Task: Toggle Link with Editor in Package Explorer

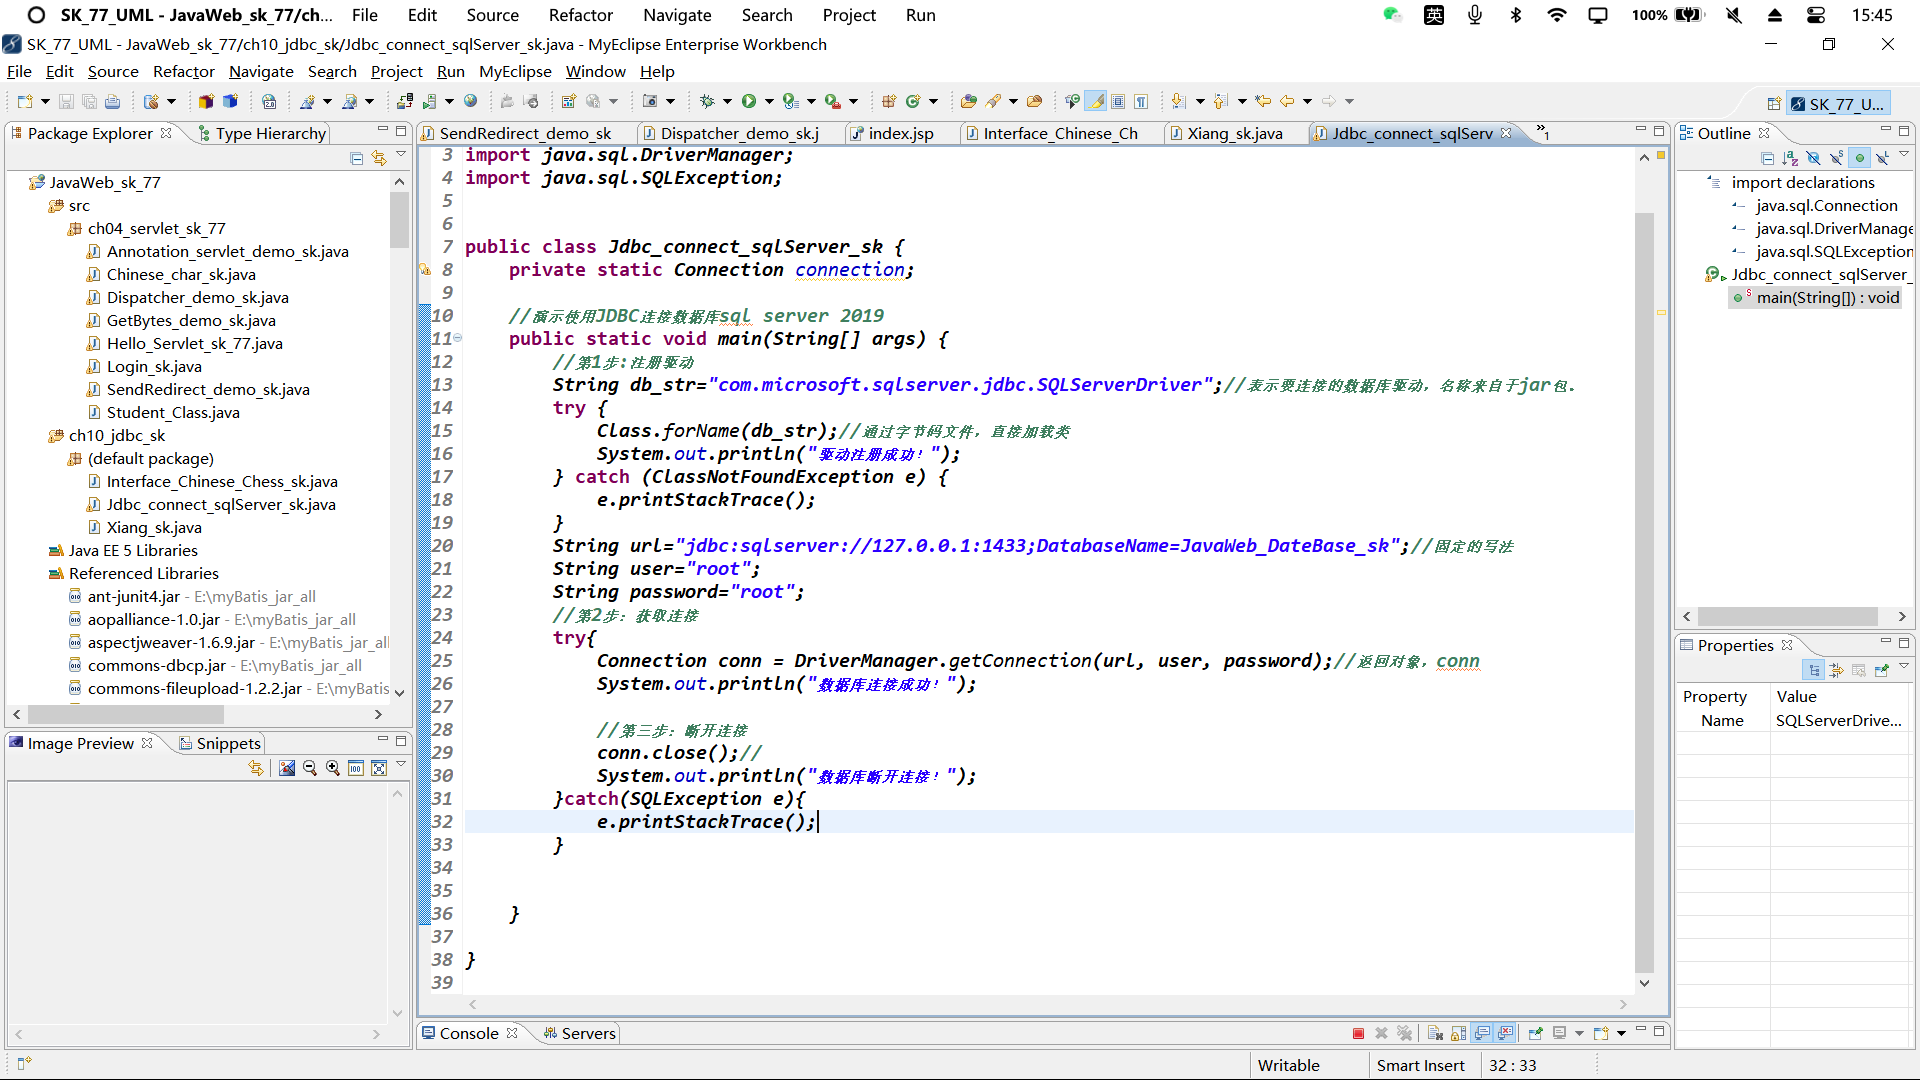Action: (x=378, y=158)
